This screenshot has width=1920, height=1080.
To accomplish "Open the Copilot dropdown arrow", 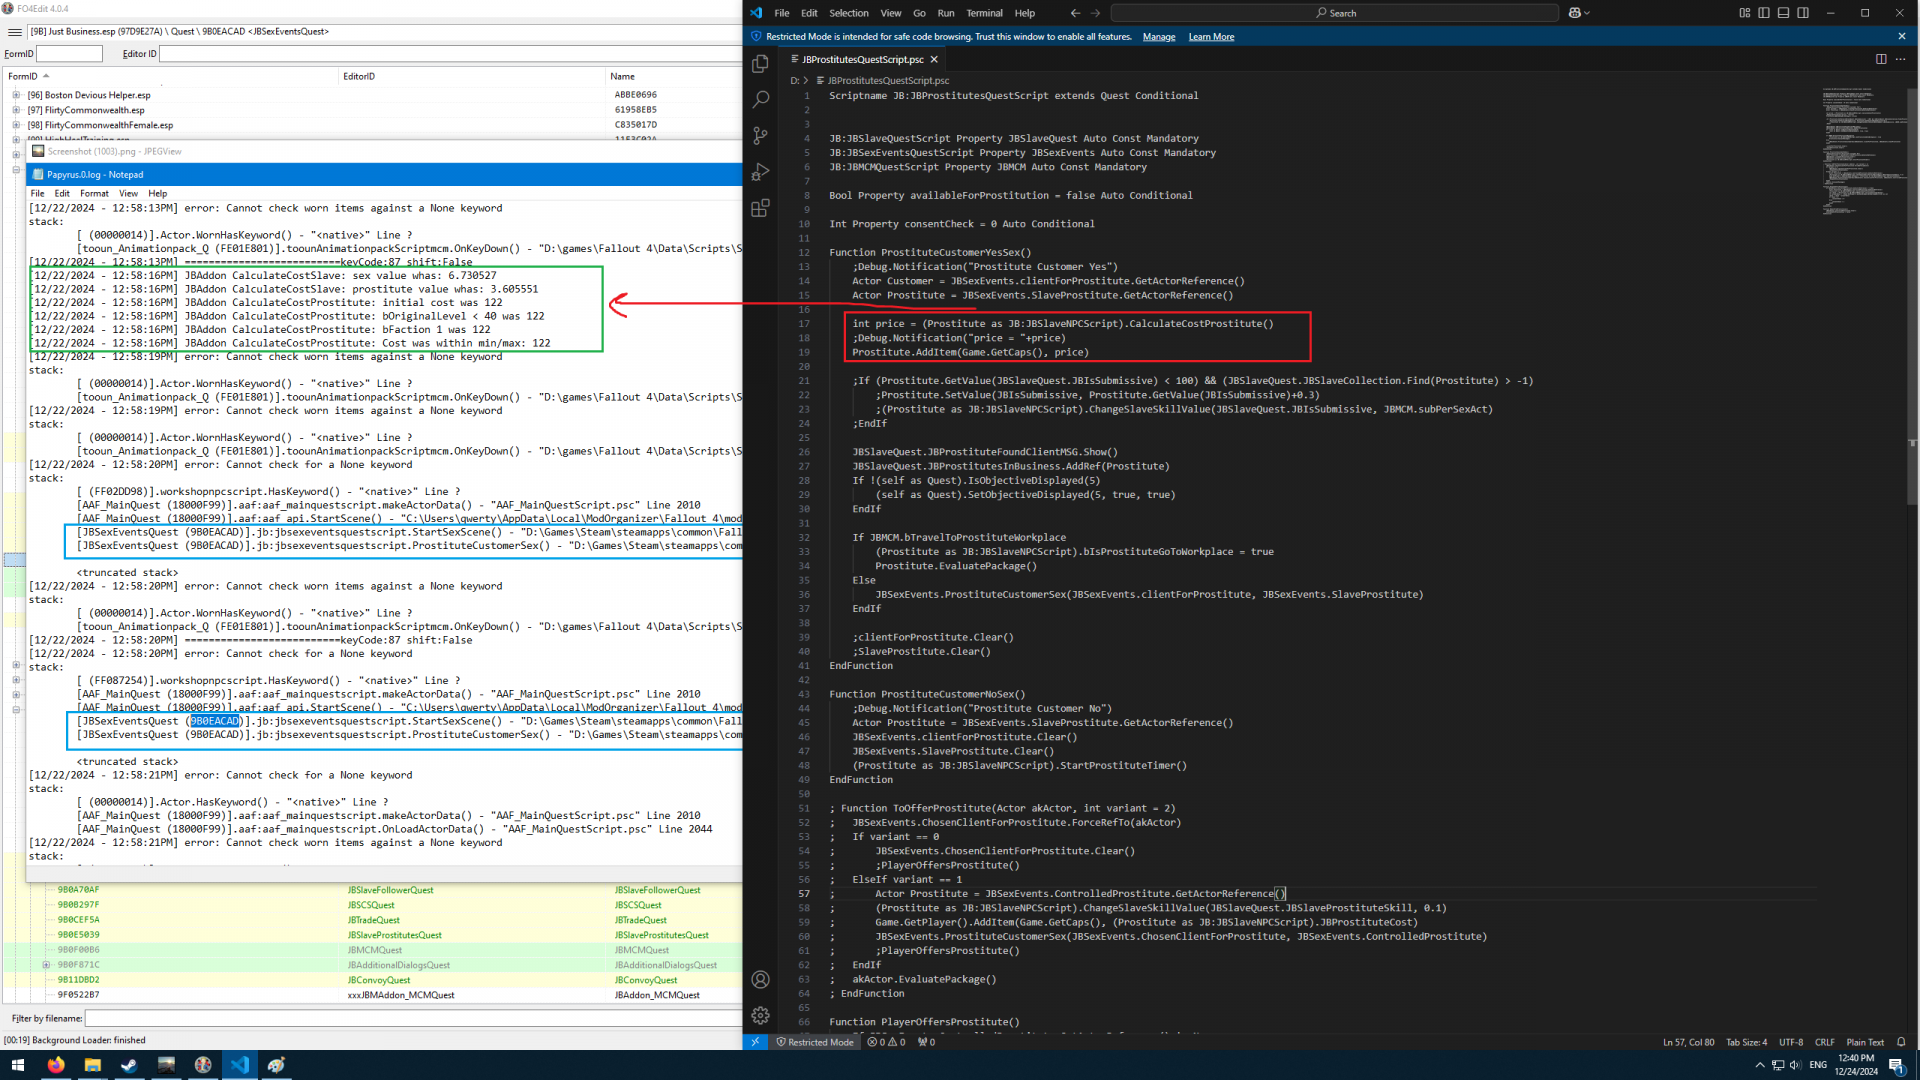I will pos(1587,13).
